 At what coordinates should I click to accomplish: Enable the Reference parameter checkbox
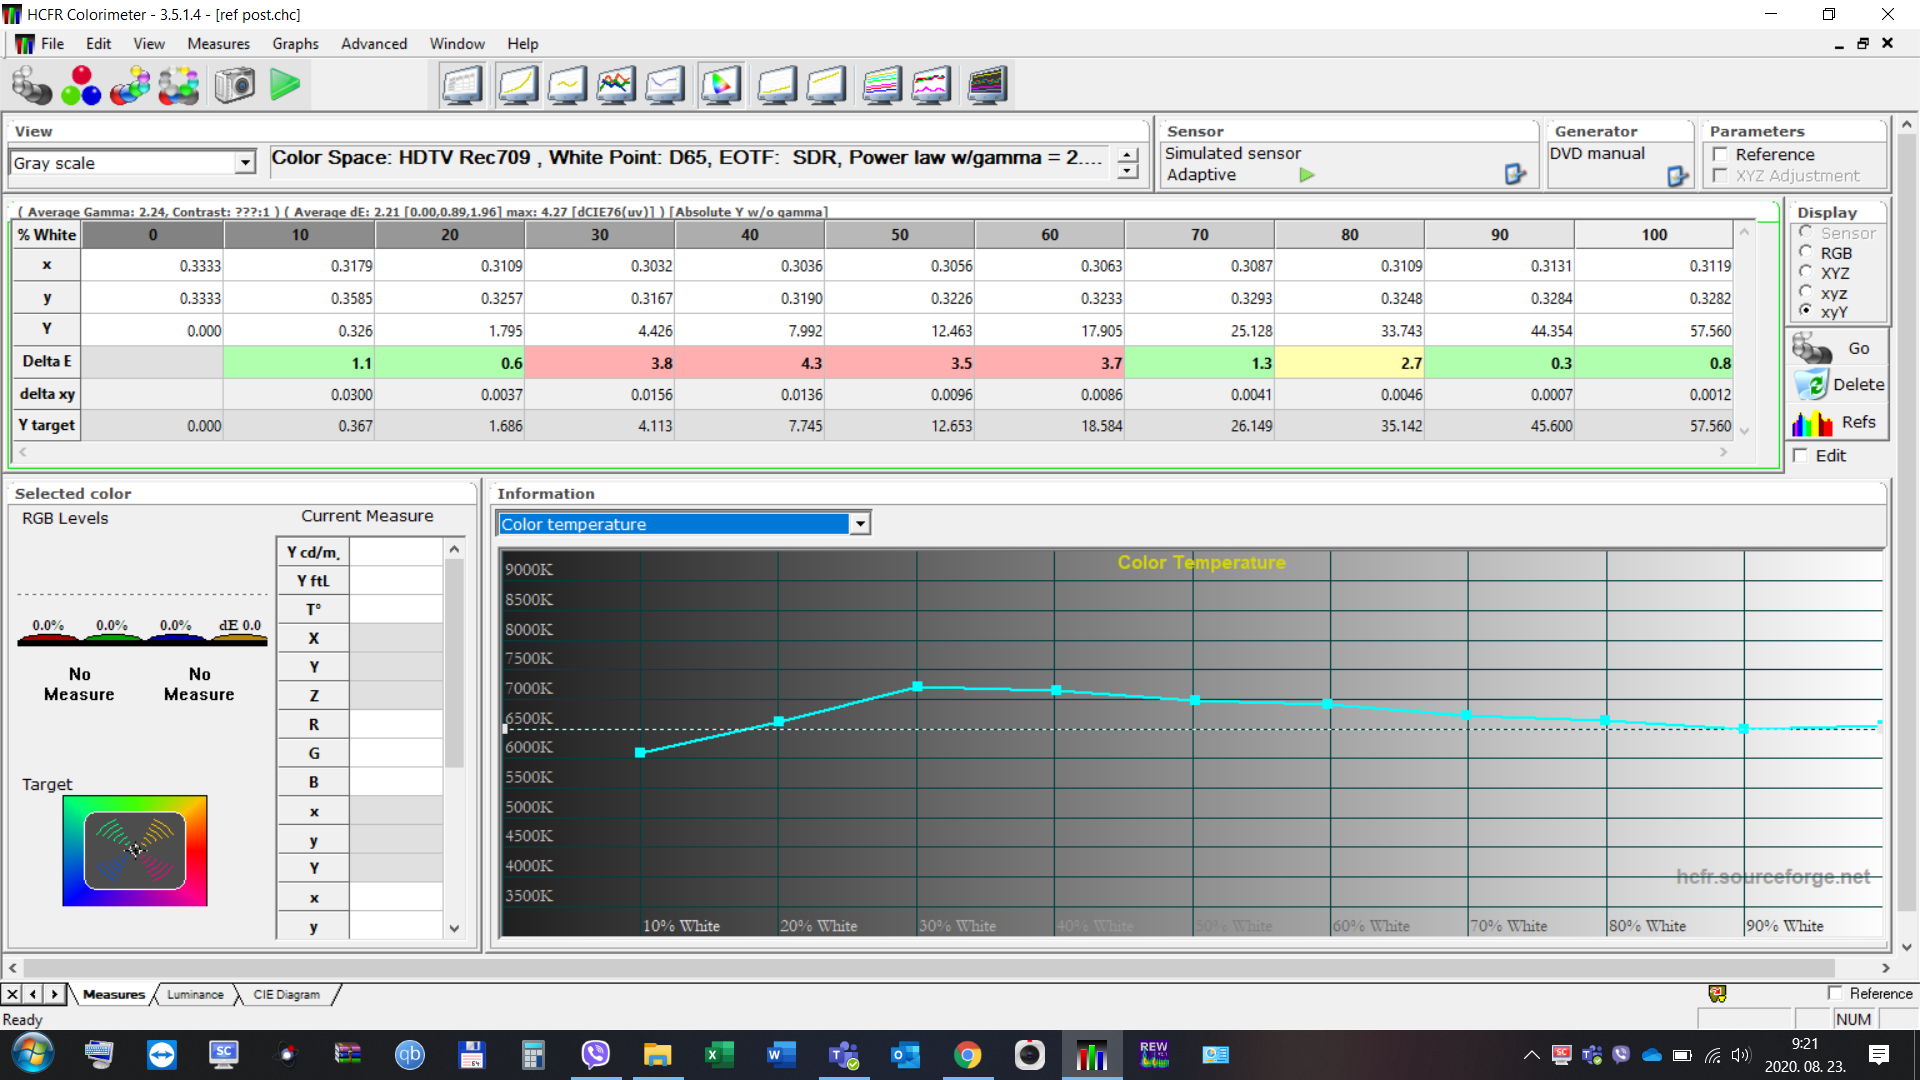(x=1720, y=154)
